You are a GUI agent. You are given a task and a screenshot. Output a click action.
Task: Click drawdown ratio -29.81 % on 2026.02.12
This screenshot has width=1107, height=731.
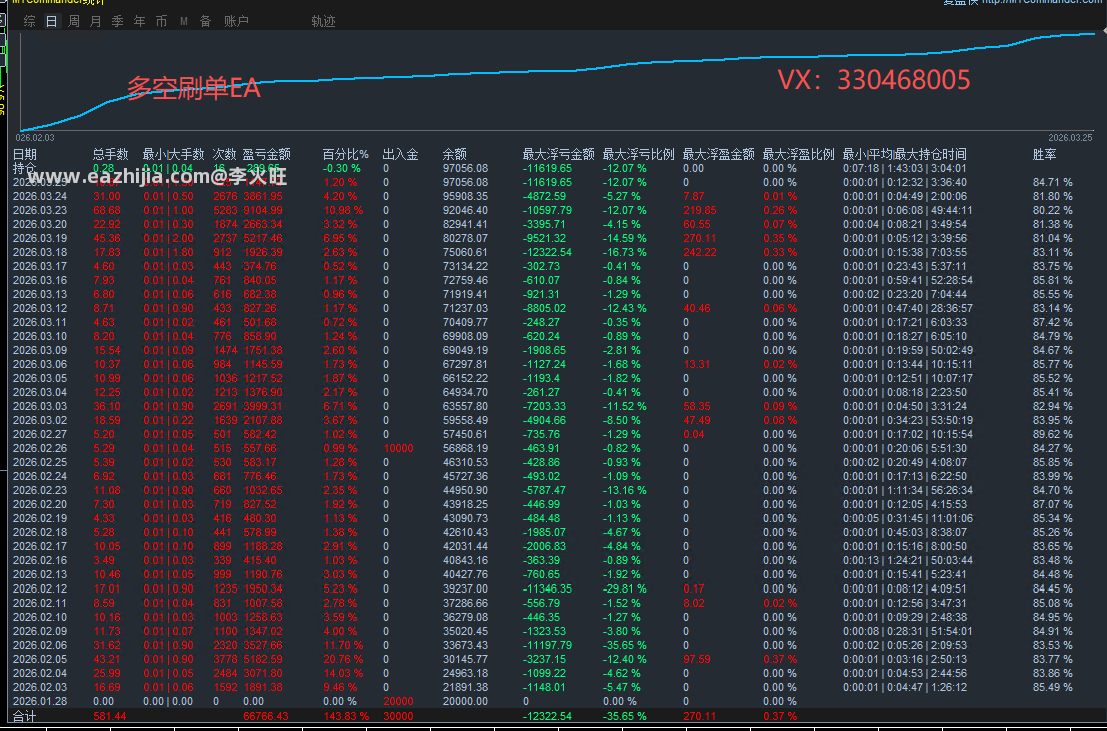tap(625, 588)
